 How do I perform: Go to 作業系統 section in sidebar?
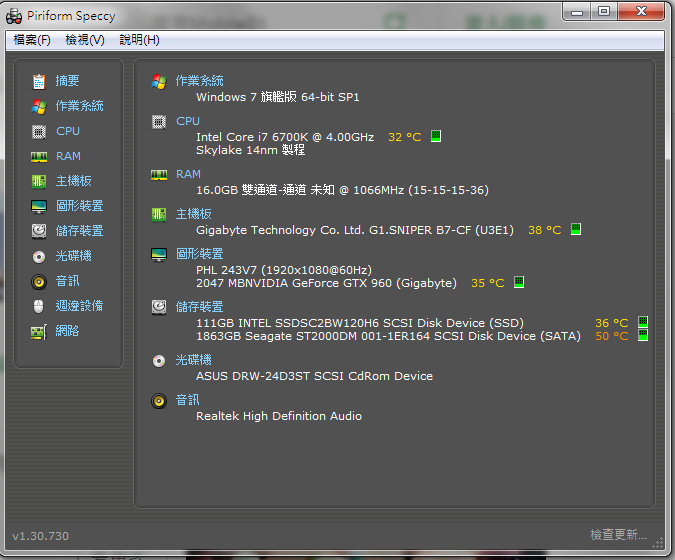[80, 106]
